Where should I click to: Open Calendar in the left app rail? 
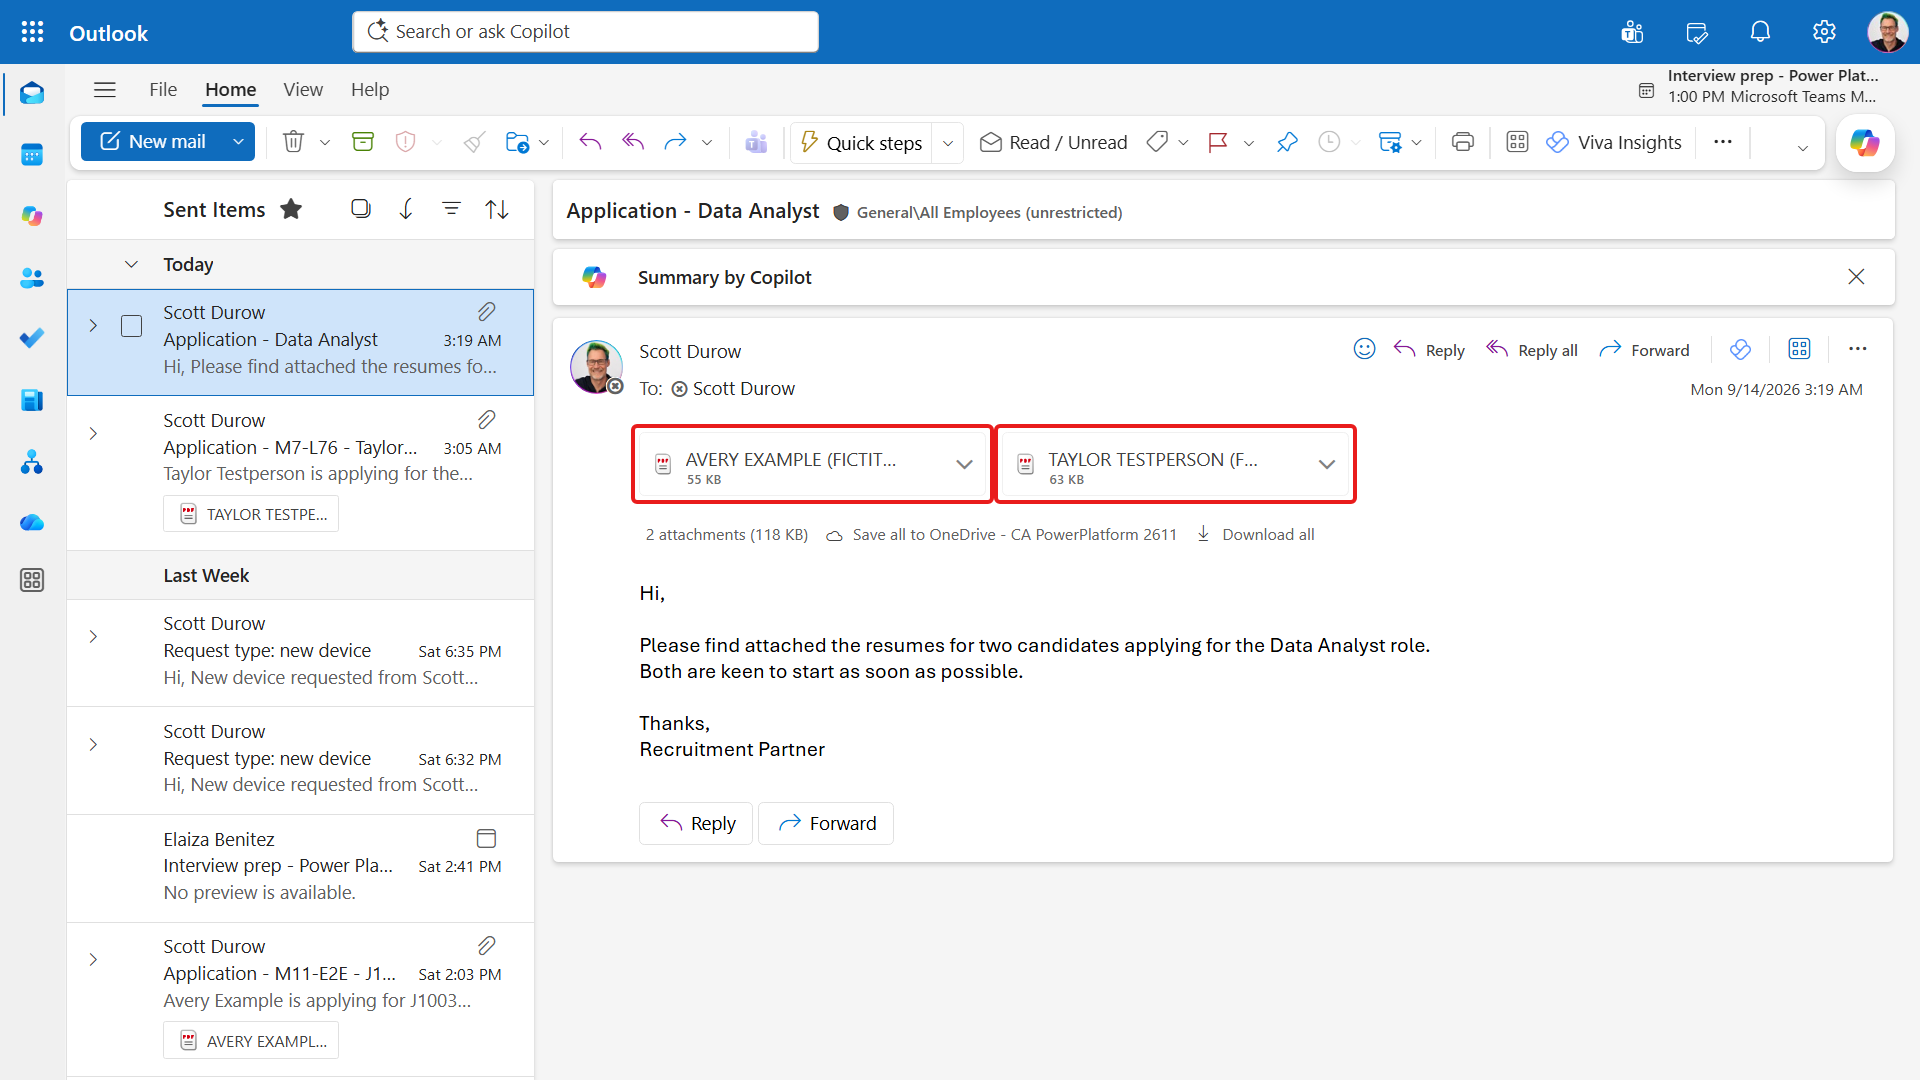tap(32, 154)
